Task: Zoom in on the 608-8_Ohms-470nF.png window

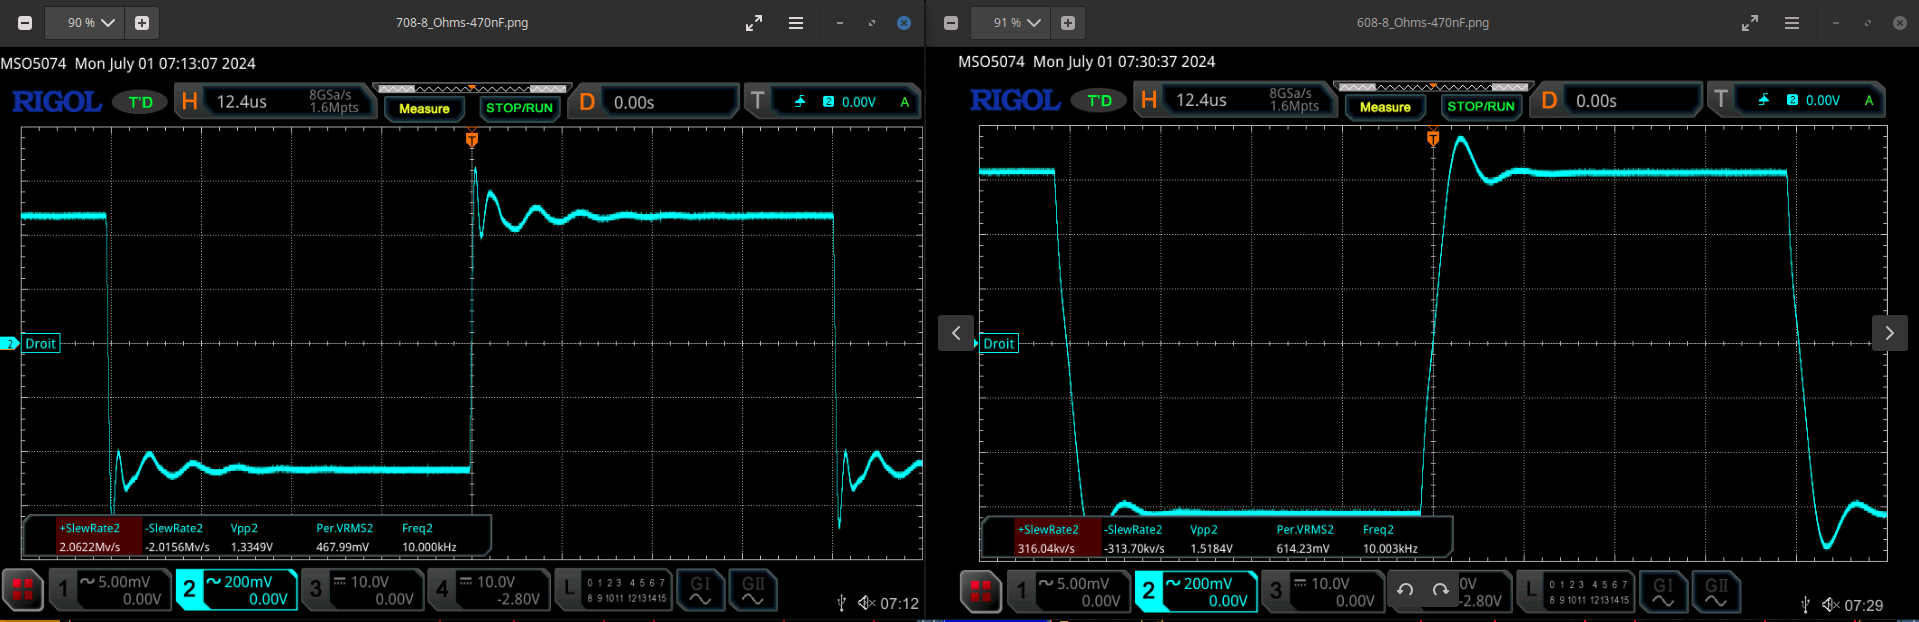Action: pos(1068,23)
